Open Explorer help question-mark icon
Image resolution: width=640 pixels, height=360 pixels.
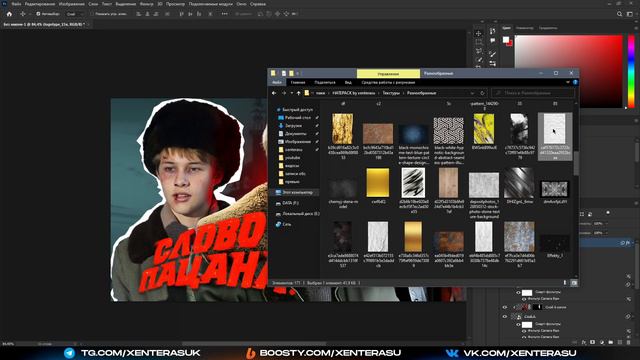click(575, 82)
